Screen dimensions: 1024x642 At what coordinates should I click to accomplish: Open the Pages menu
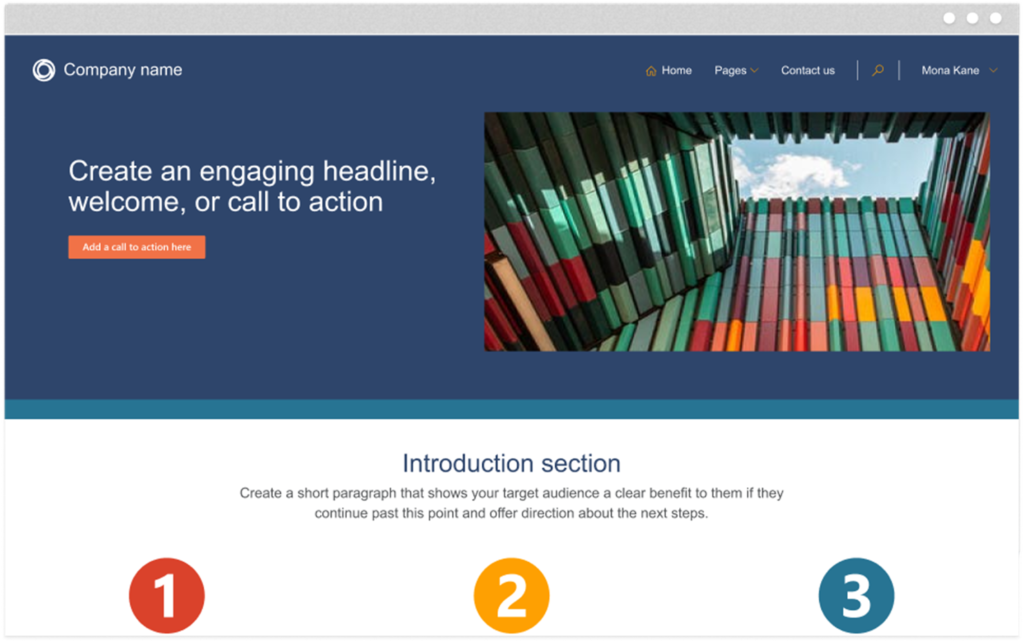[730, 71]
